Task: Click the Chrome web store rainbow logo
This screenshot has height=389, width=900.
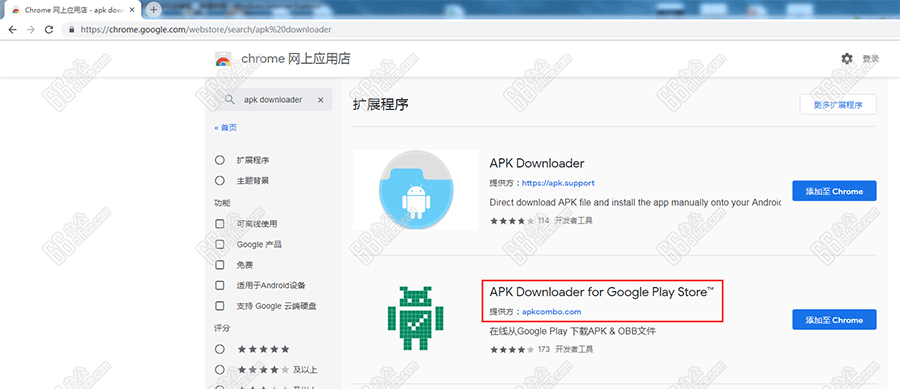Action: [223, 59]
